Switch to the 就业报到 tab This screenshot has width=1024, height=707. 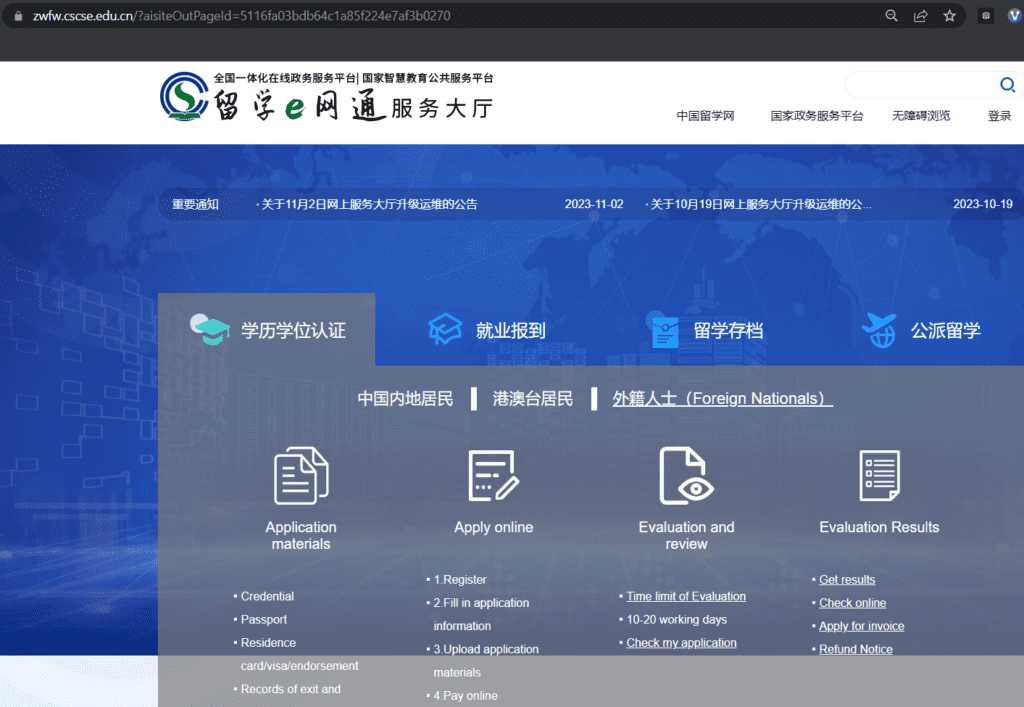tap(487, 330)
